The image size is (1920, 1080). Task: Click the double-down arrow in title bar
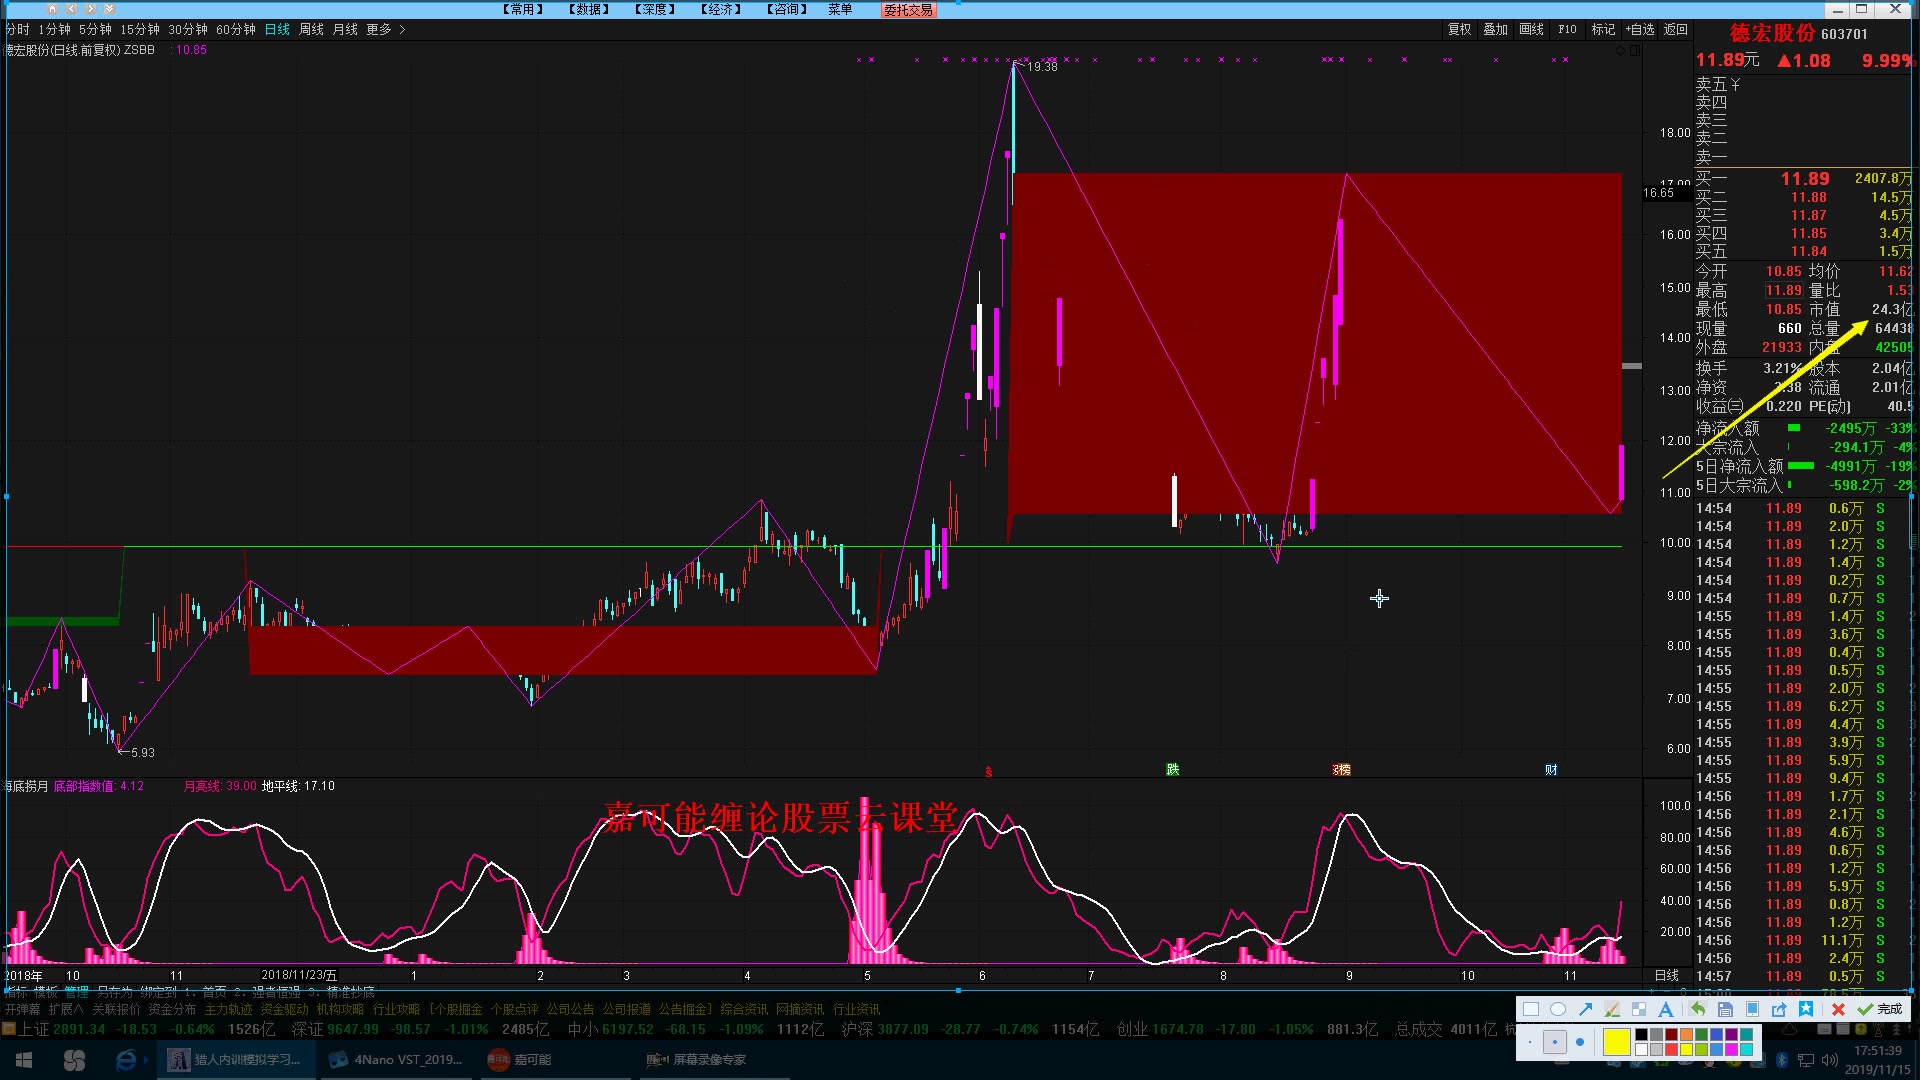[x=109, y=9]
